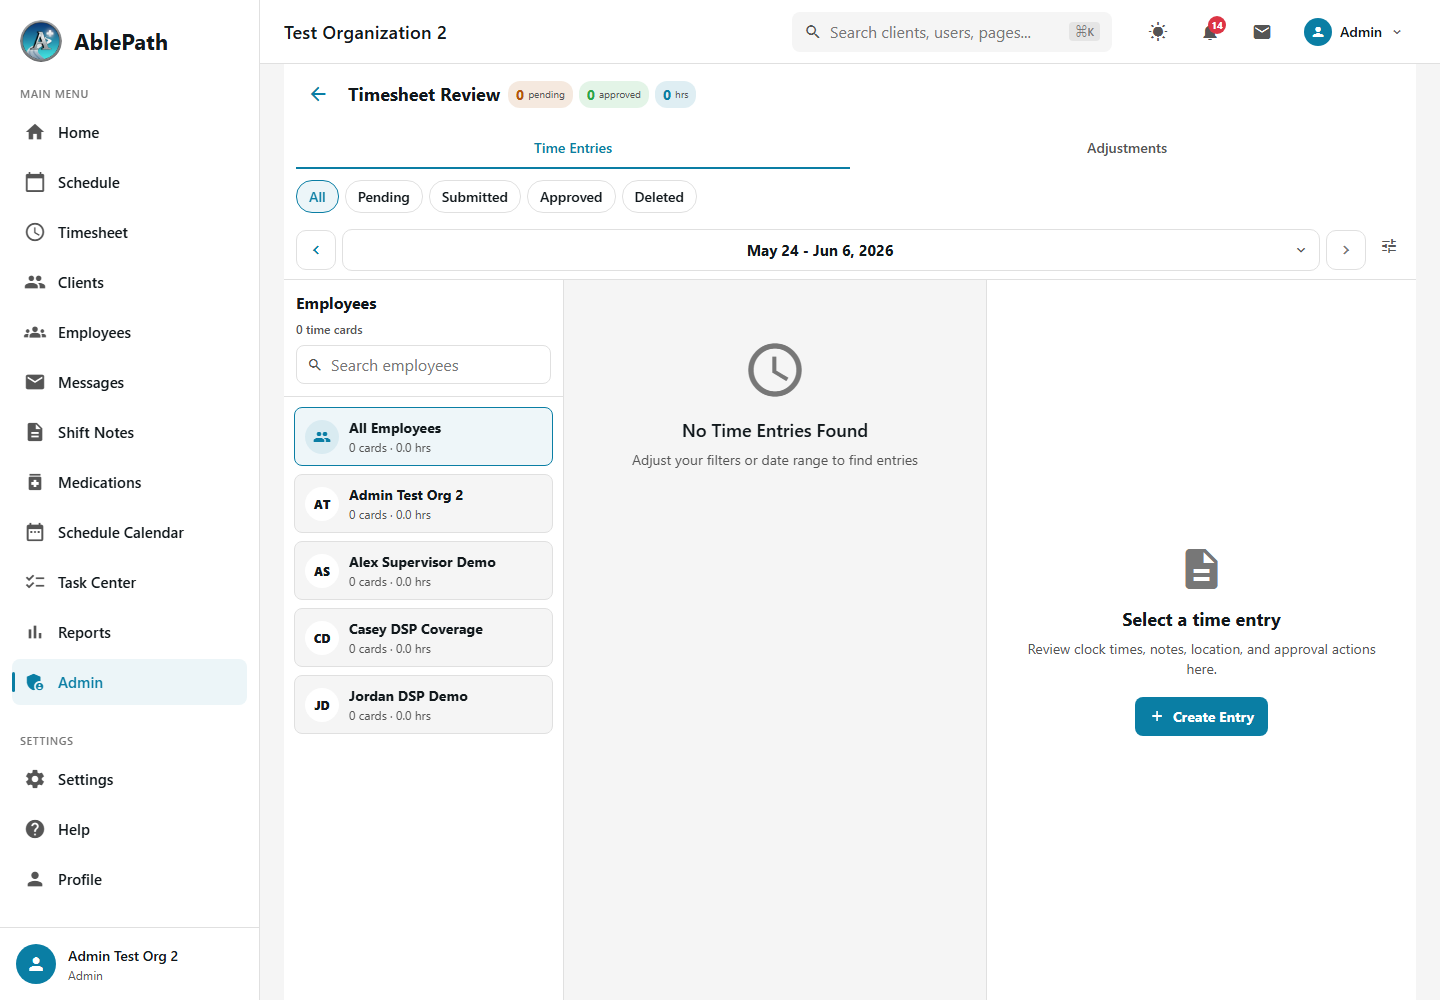Open Medications in the sidebar
This screenshot has height=1000, width=1440.
pos(129,482)
